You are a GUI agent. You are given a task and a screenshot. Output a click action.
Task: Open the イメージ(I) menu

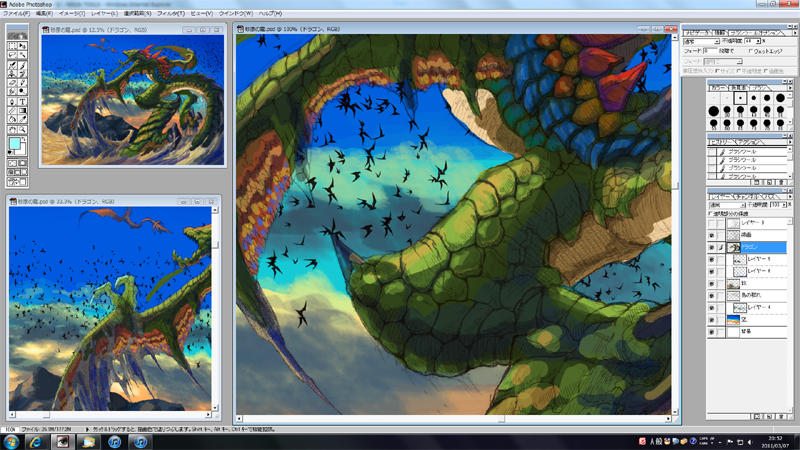(x=72, y=14)
